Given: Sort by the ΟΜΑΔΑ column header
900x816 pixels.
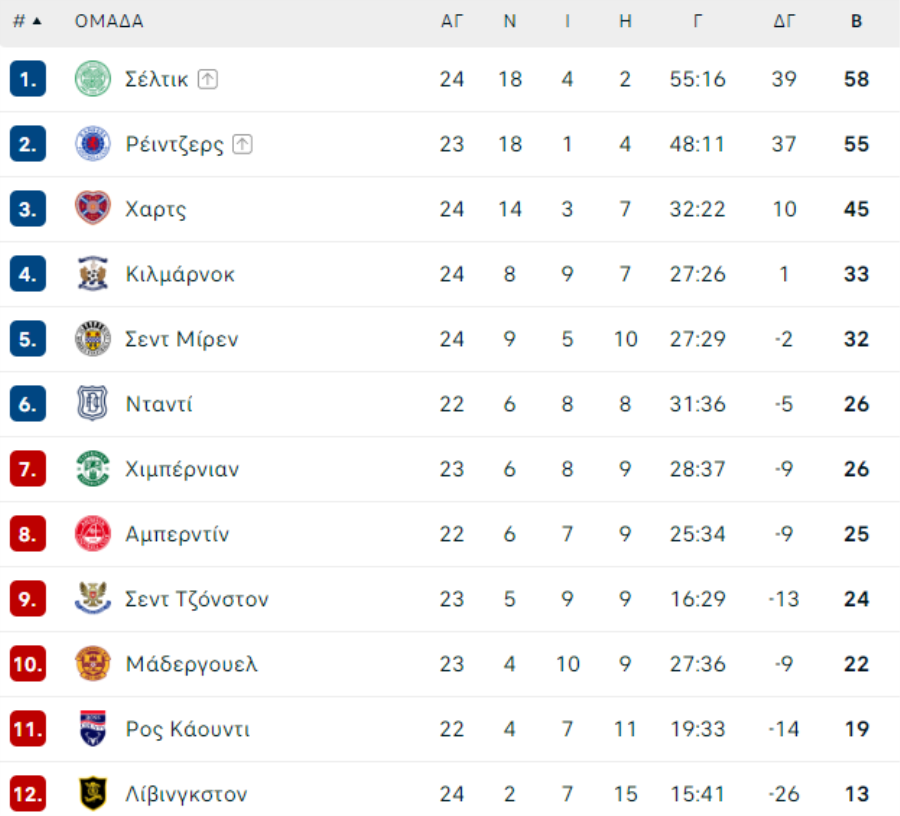Looking at the screenshot, I should 109,21.
